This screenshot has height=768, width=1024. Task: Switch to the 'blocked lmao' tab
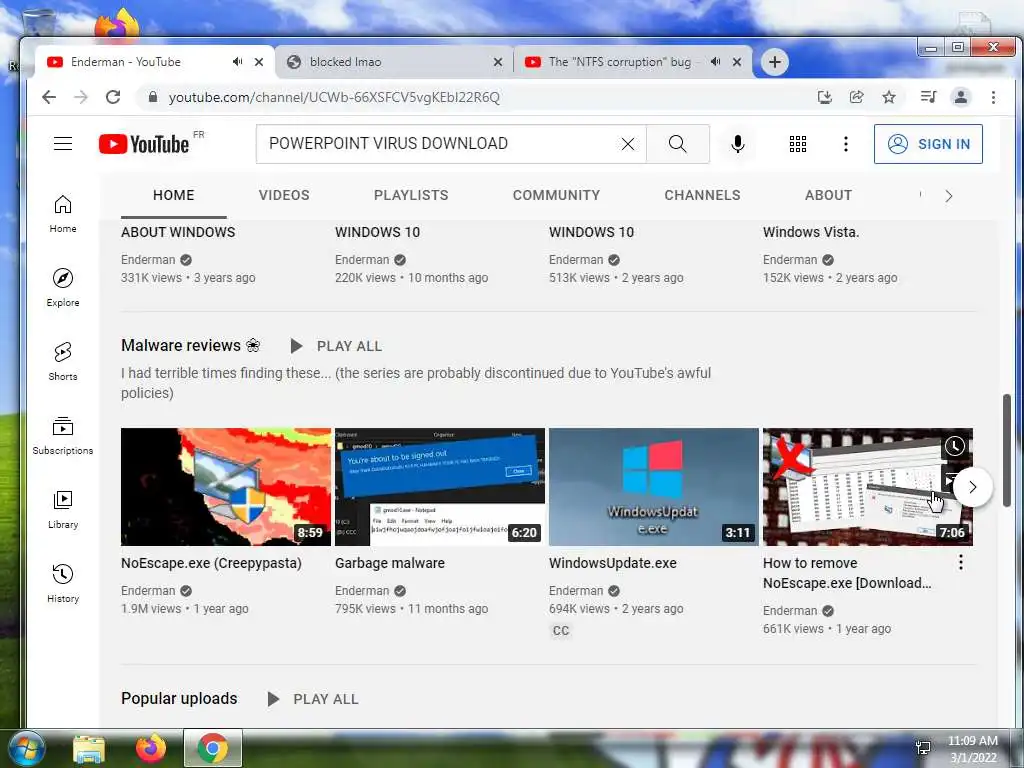click(394, 62)
